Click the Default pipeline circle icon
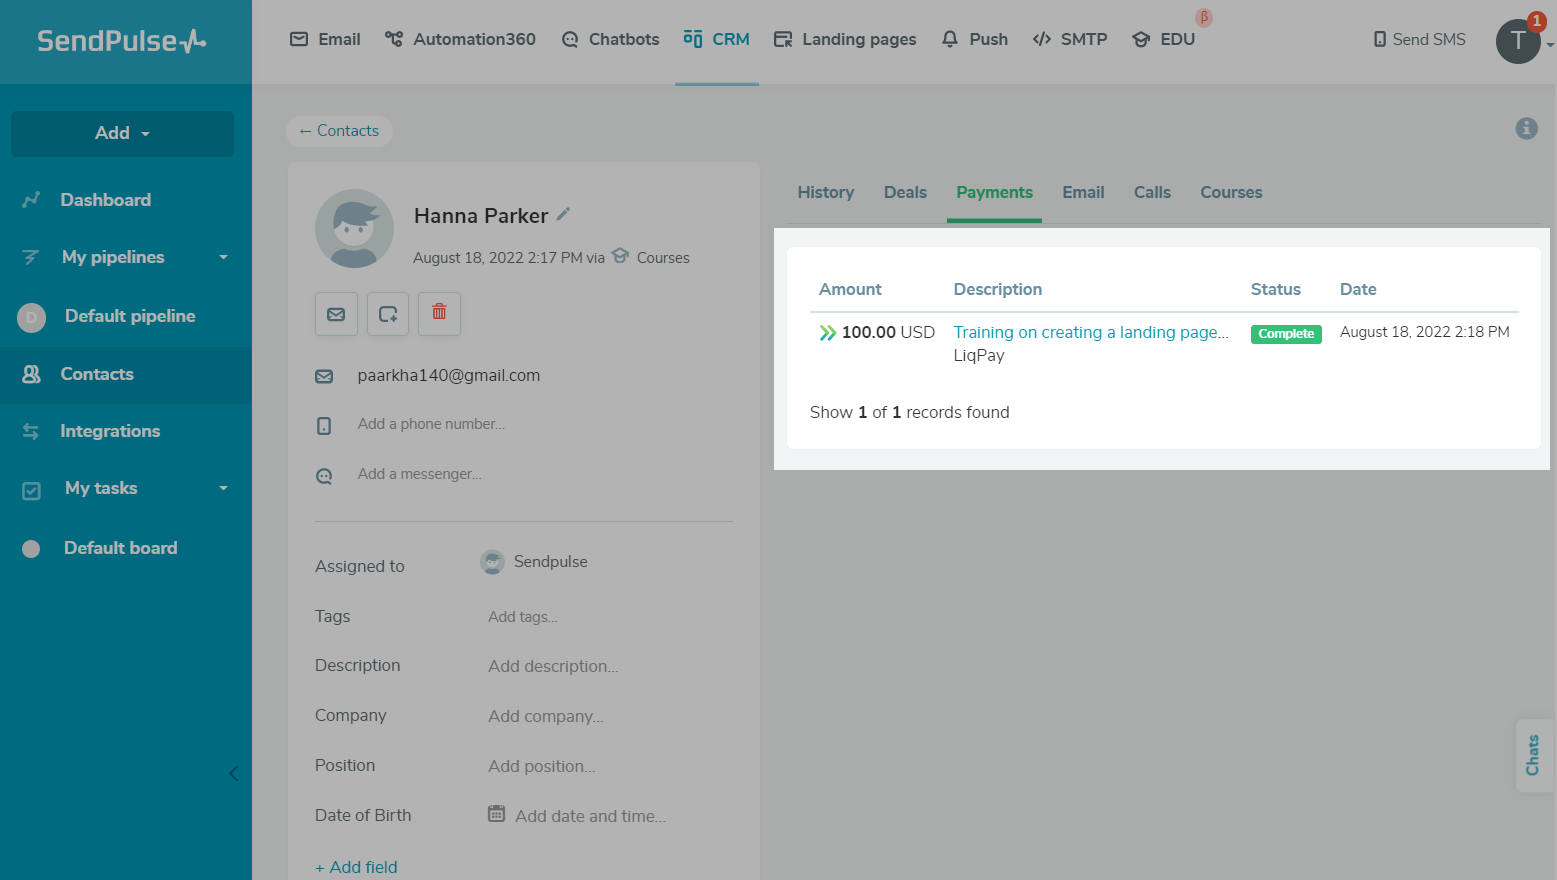This screenshot has width=1557, height=880. point(31,318)
